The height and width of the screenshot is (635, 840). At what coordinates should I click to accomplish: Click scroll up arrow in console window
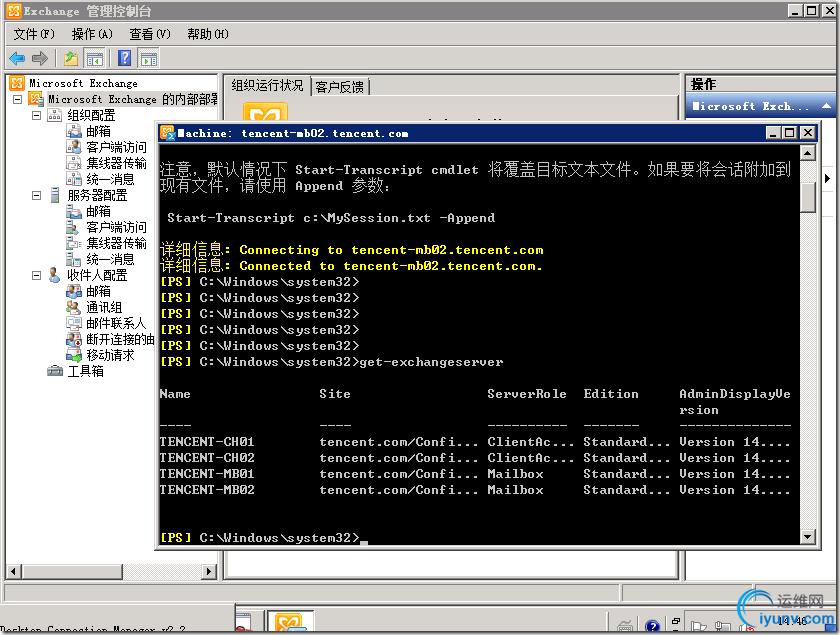click(x=808, y=153)
